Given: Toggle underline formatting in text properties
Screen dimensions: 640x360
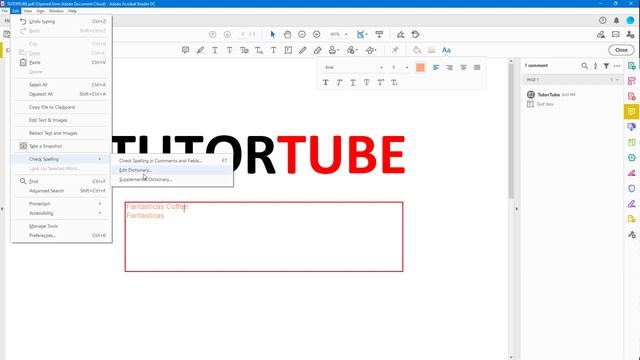Looking at the screenshot, I should click(x=353, y=82).
